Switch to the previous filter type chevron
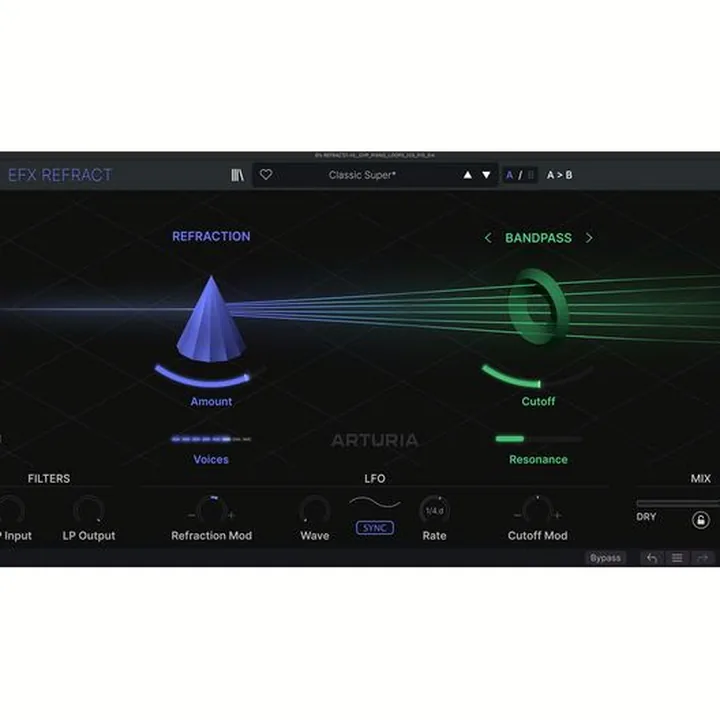Screen dimensions: 720x720 click(x=488, y=238)
